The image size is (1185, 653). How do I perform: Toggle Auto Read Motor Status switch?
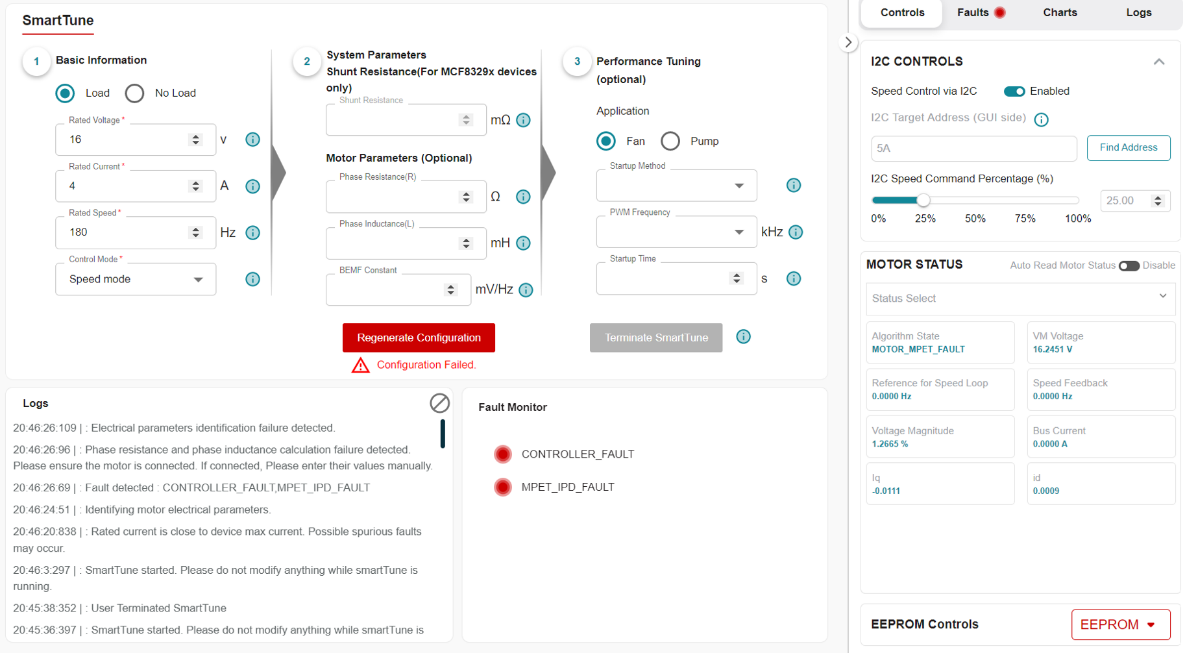(1129, 266)
